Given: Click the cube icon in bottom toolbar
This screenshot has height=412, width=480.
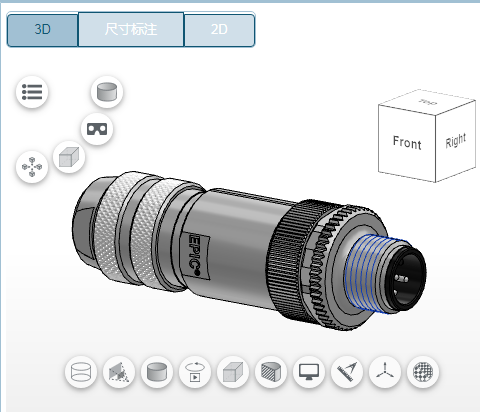Looking at the screenshot, I should pos(233,372).
